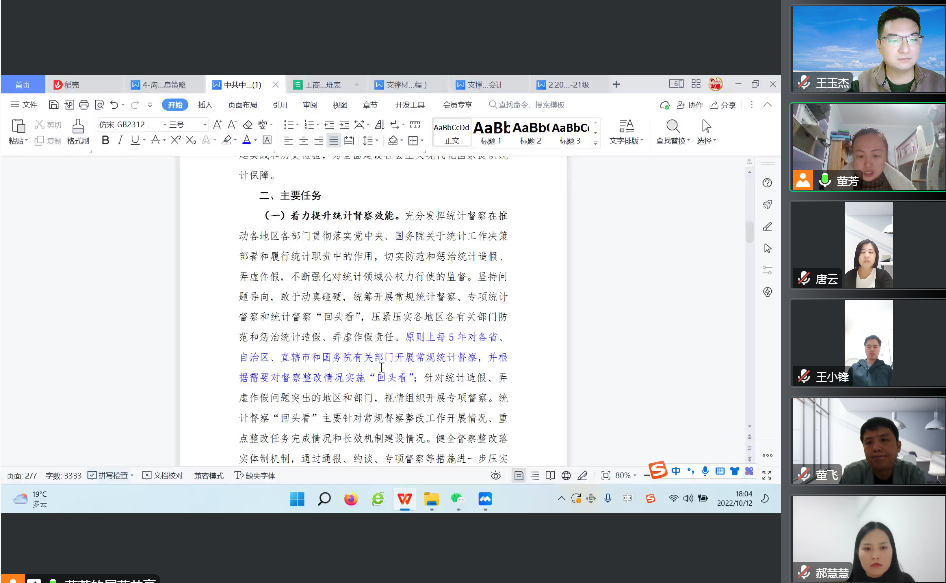Expand the numbered list dropdown arrow

[x=318, y=125]
